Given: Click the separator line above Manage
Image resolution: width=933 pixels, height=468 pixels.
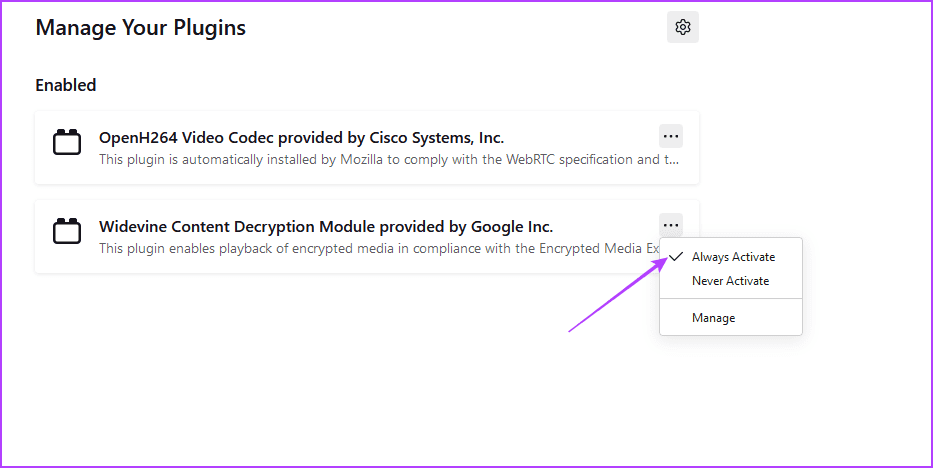Looking at the screenshot, I should coord(730,299).
